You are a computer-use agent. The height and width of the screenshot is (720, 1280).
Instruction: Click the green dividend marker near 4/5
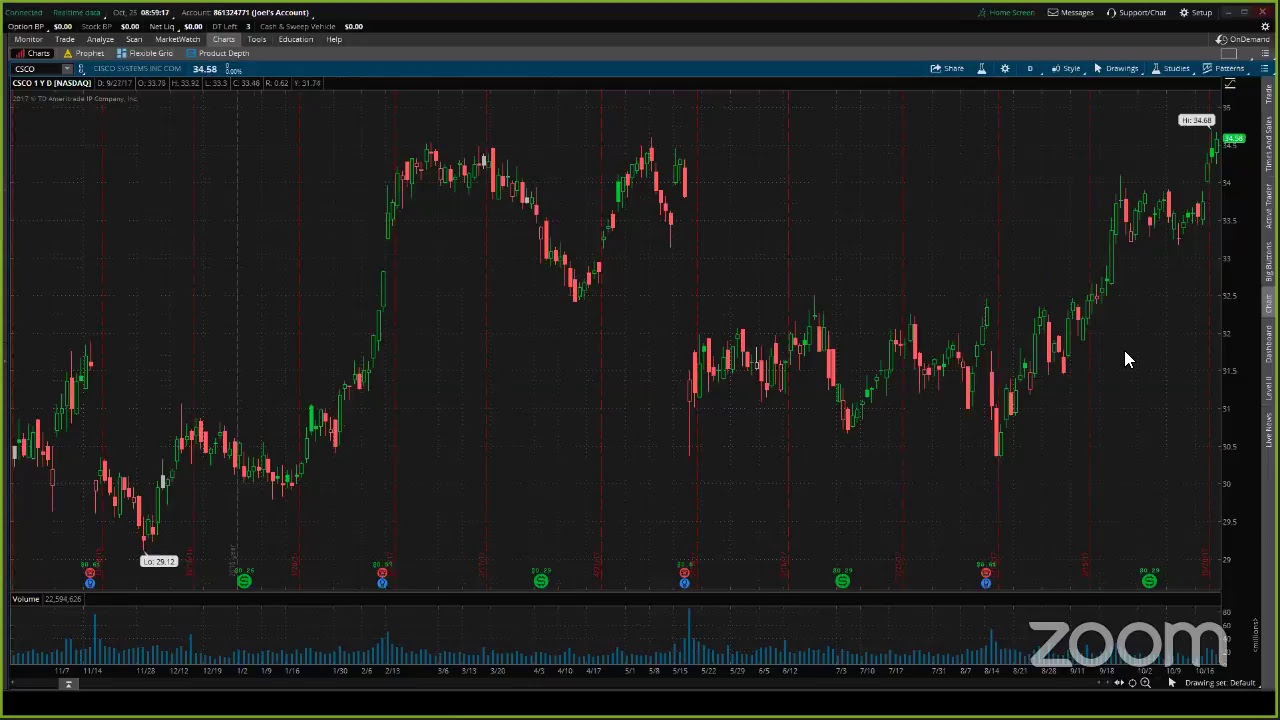(x=541, y=581)
